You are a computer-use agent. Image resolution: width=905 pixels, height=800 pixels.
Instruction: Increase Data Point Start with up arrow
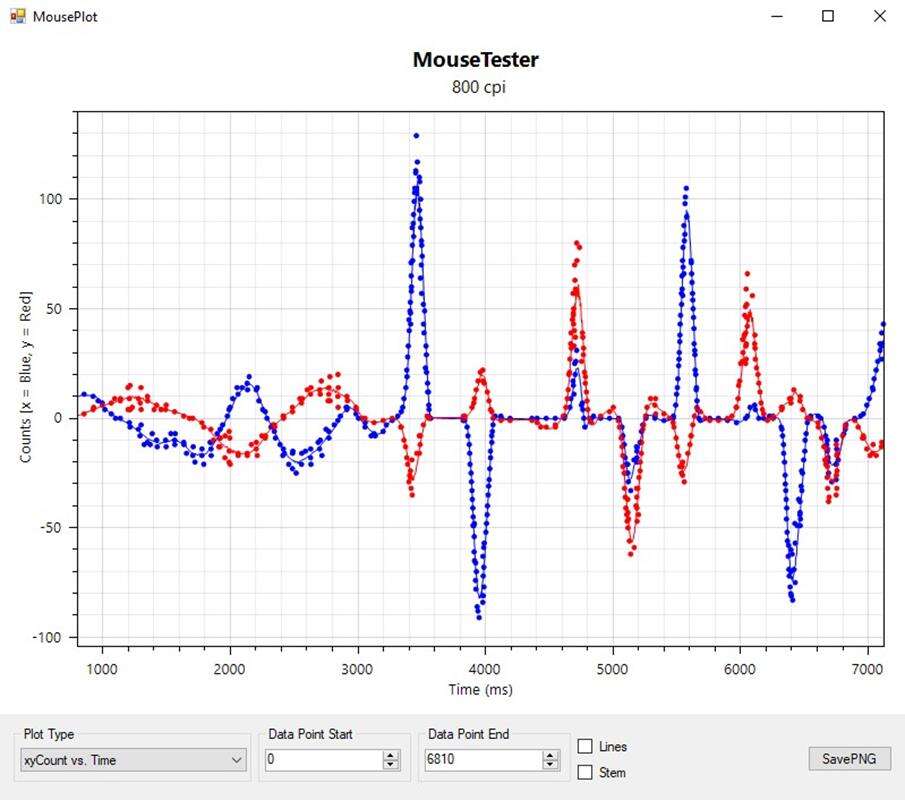[391, 755]
